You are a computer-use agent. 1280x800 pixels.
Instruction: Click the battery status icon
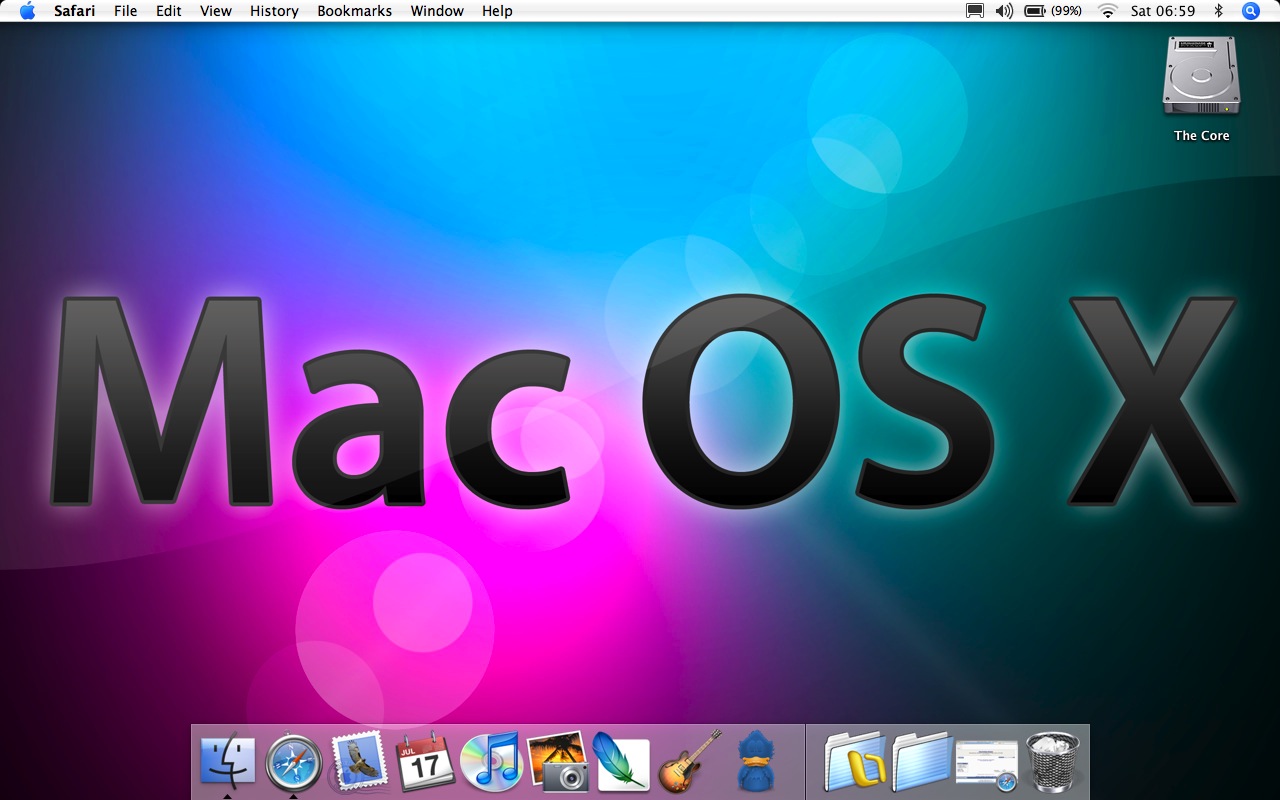tap(1034, 11)
